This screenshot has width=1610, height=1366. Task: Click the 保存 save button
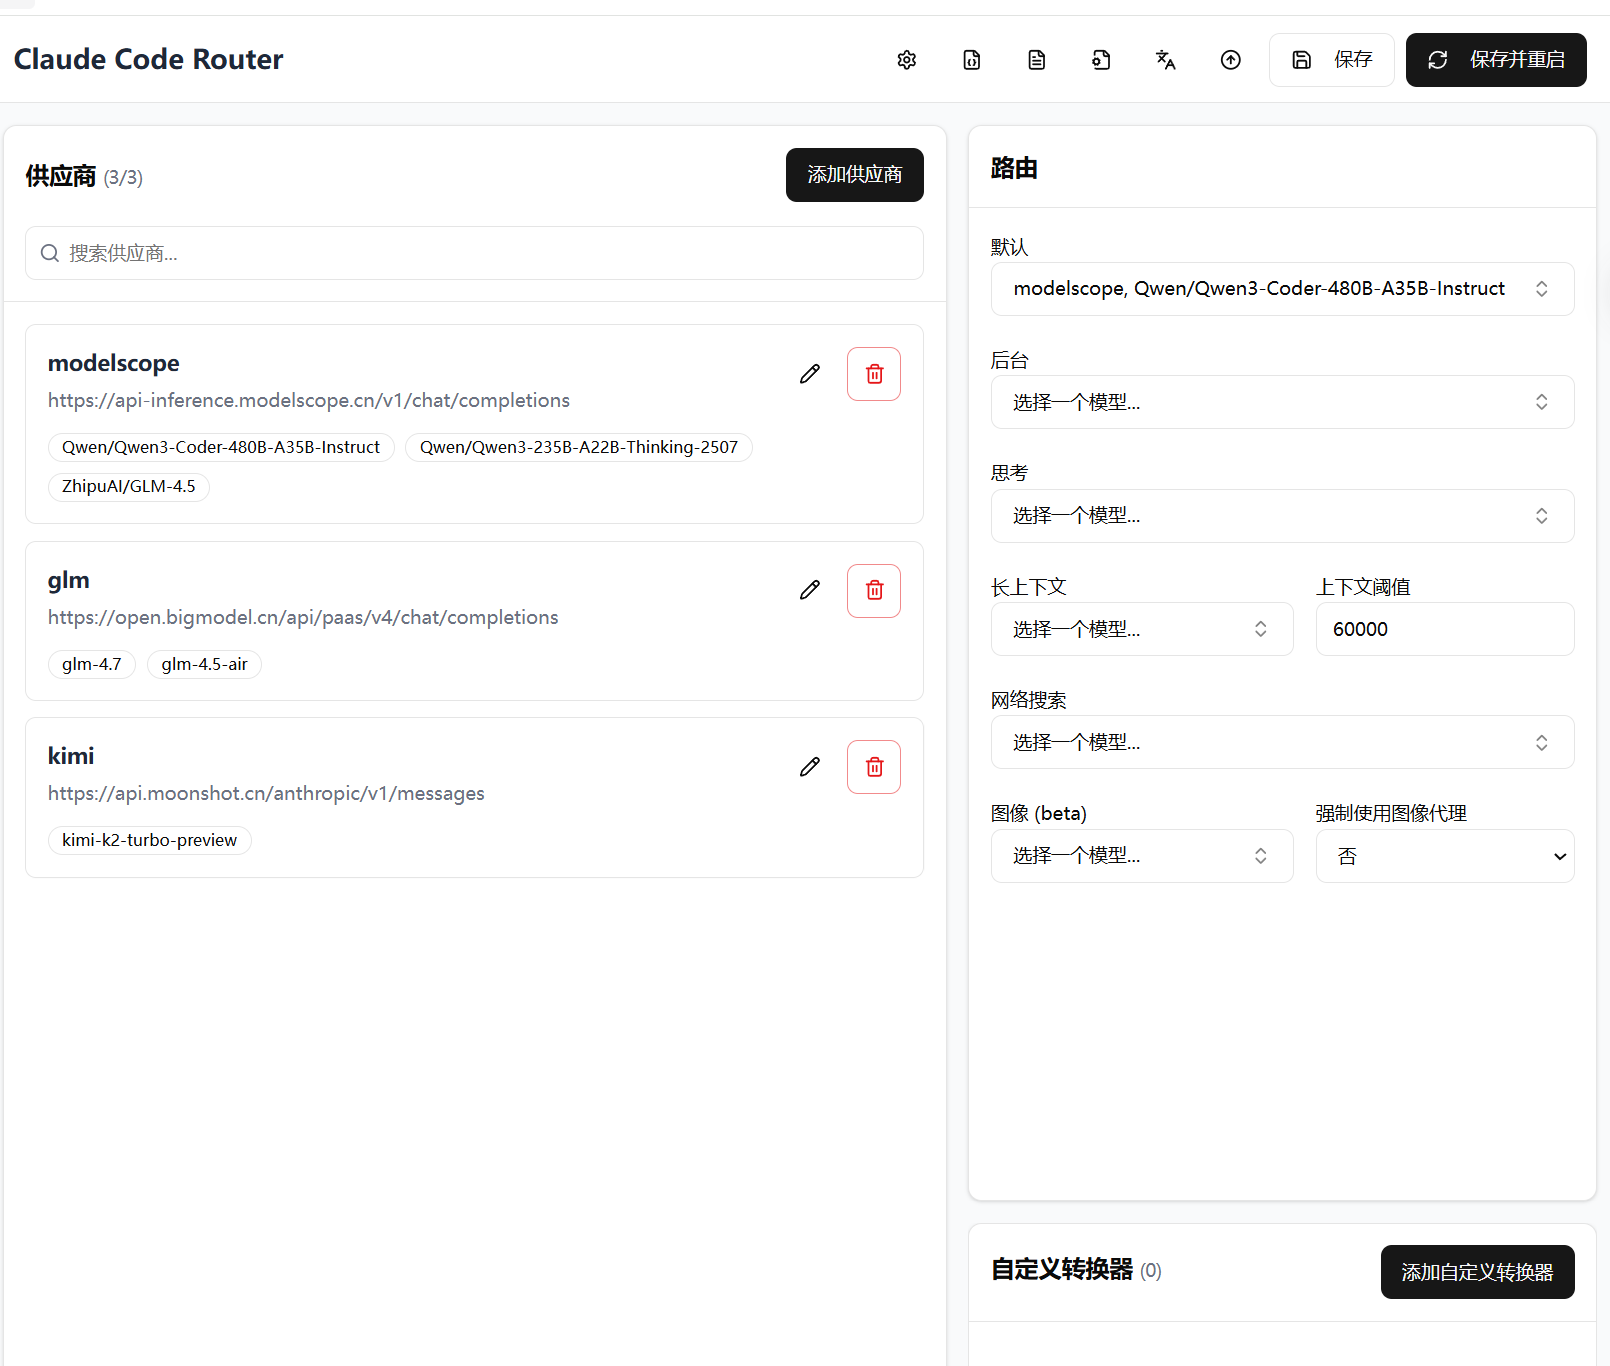[x=1332, y=60]
